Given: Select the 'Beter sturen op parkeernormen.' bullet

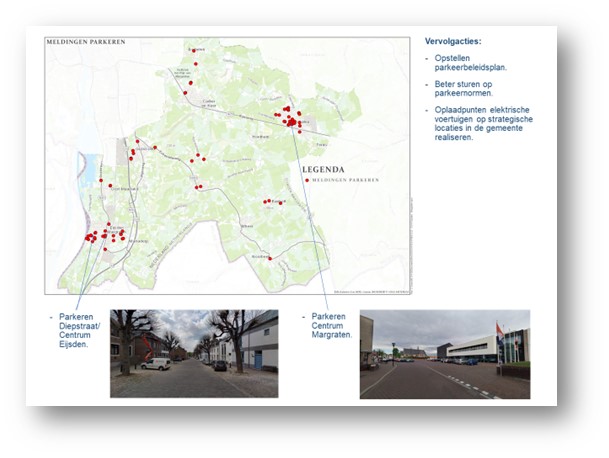Looking at the screenshot, I should (464, 89).
